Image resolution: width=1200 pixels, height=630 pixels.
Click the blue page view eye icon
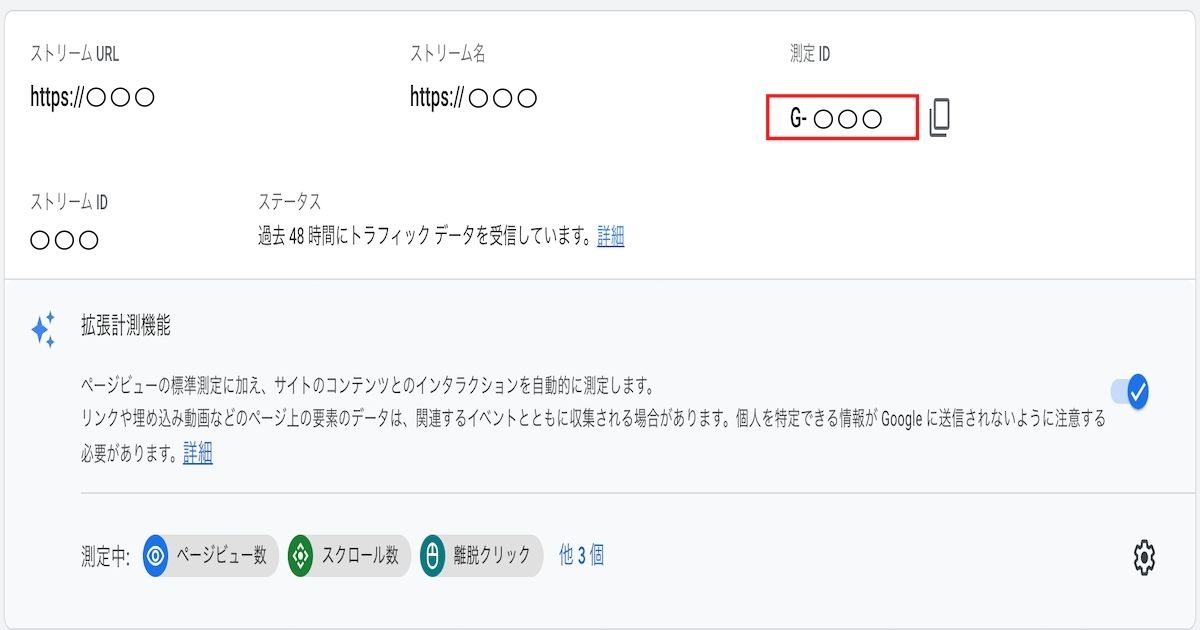(x=155, y=556)
